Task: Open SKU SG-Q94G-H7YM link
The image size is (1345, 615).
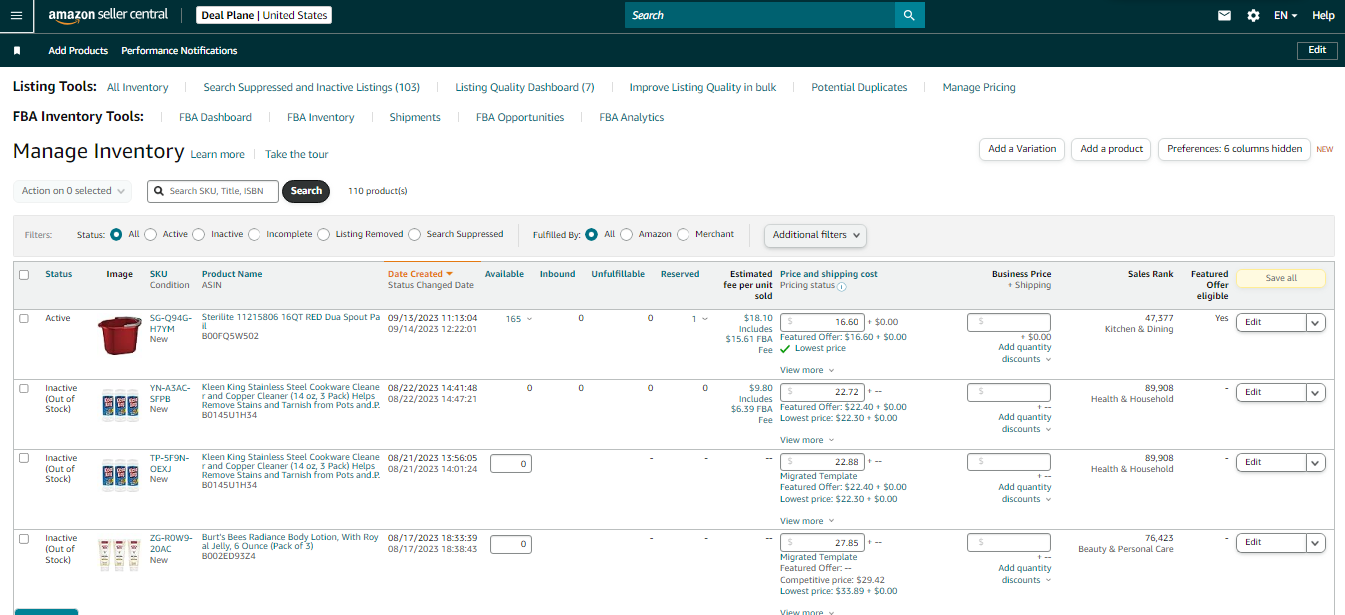Action: pos(169,323)
